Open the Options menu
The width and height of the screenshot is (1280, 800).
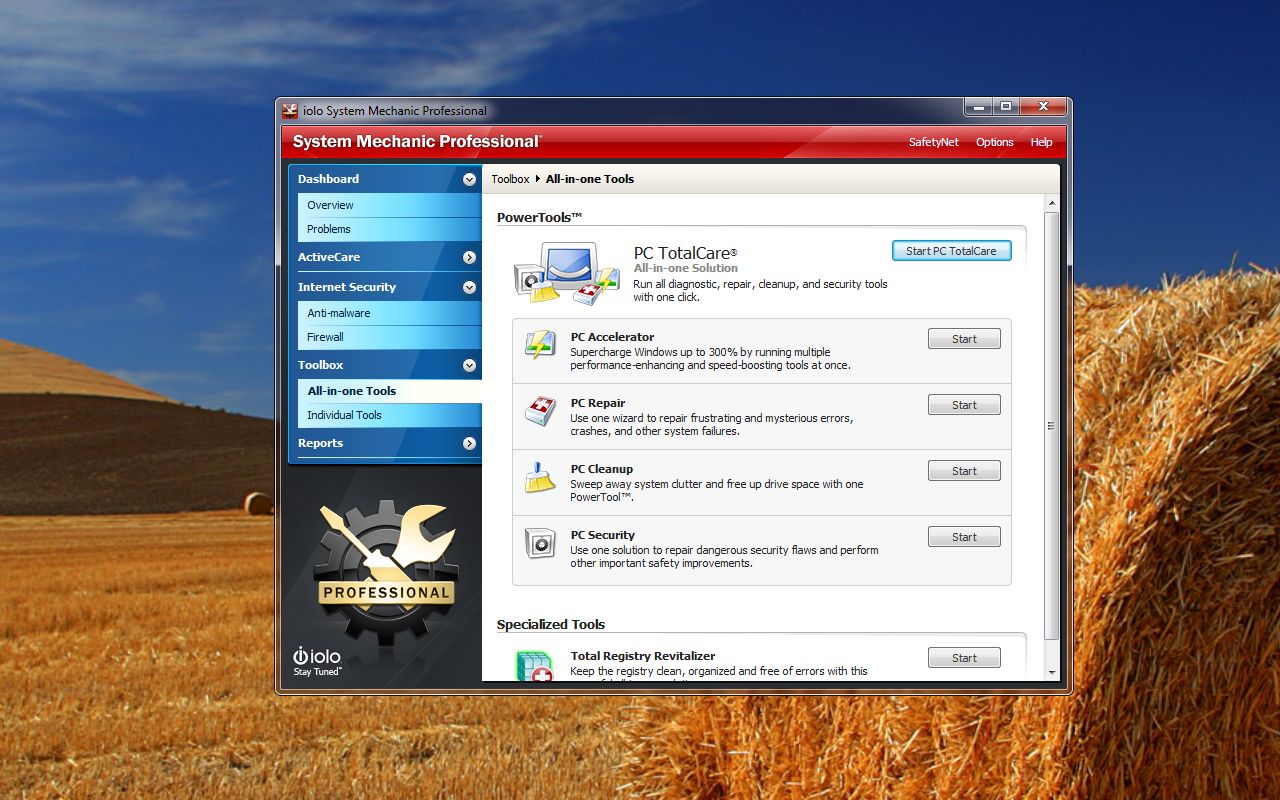coord(995,142)
